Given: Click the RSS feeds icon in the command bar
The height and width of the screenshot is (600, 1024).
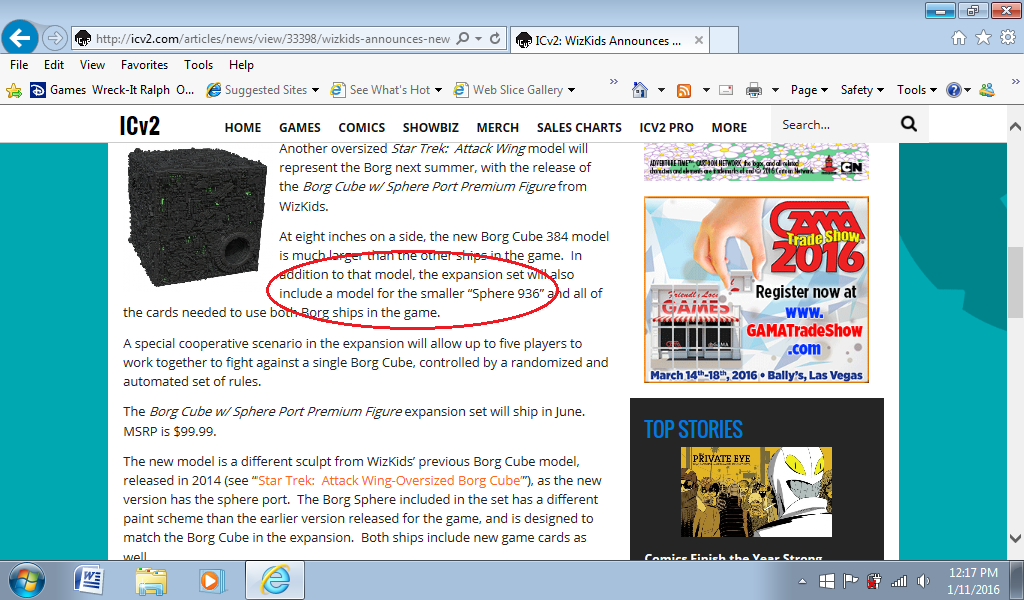Looking at the screenshot, I should coord(684,90).
